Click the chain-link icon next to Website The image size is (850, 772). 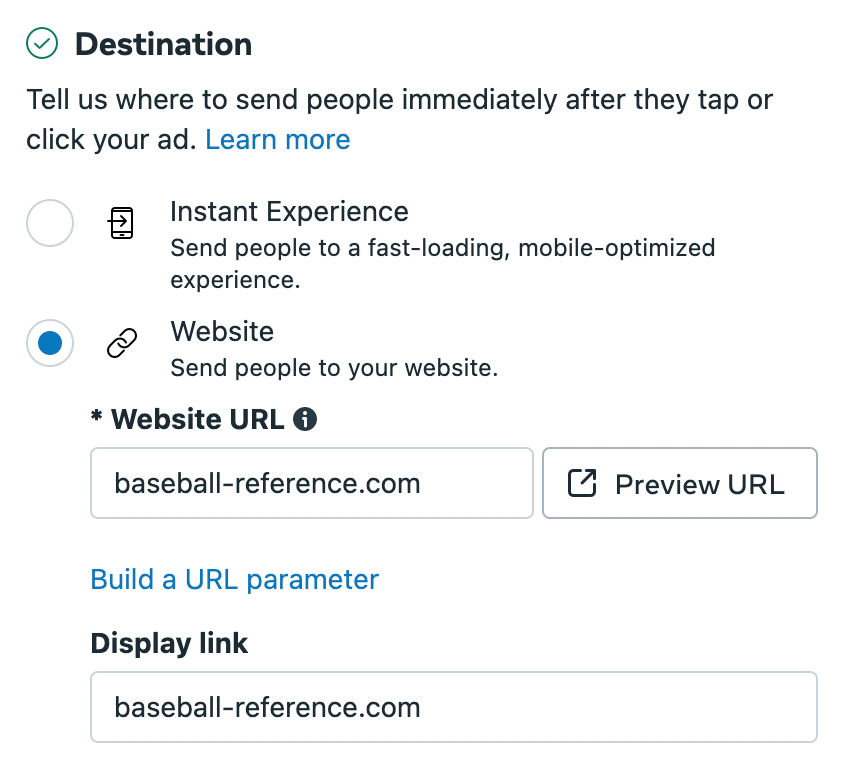point(121,345)
